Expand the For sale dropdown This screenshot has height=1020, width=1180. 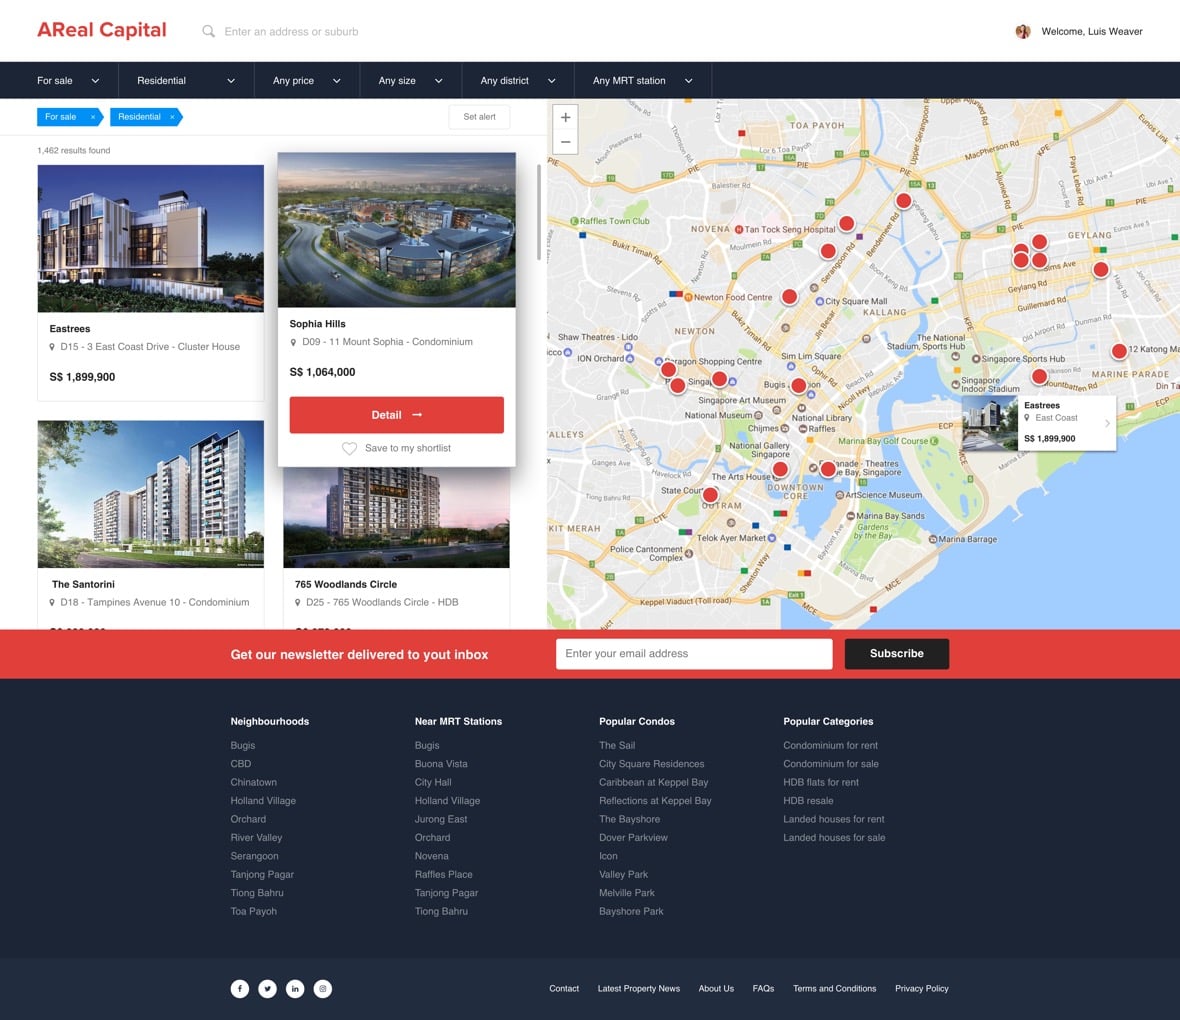(x=68, y=81)
